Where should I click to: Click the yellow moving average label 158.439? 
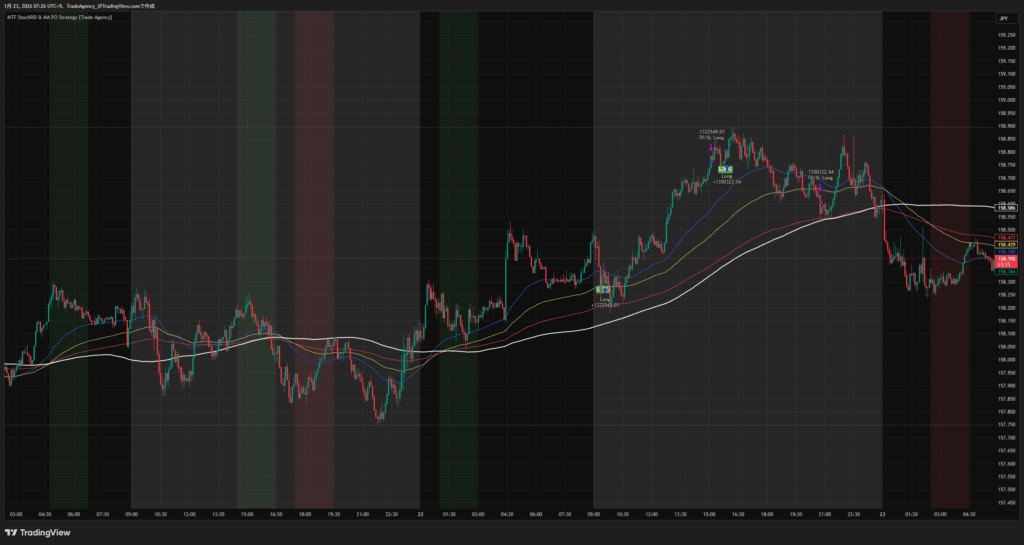pyautogui.click(x=1005, y=245)
